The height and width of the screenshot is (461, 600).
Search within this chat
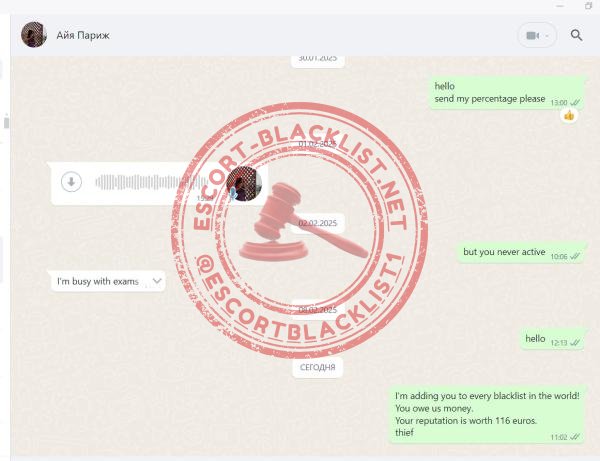coord(576,35)
